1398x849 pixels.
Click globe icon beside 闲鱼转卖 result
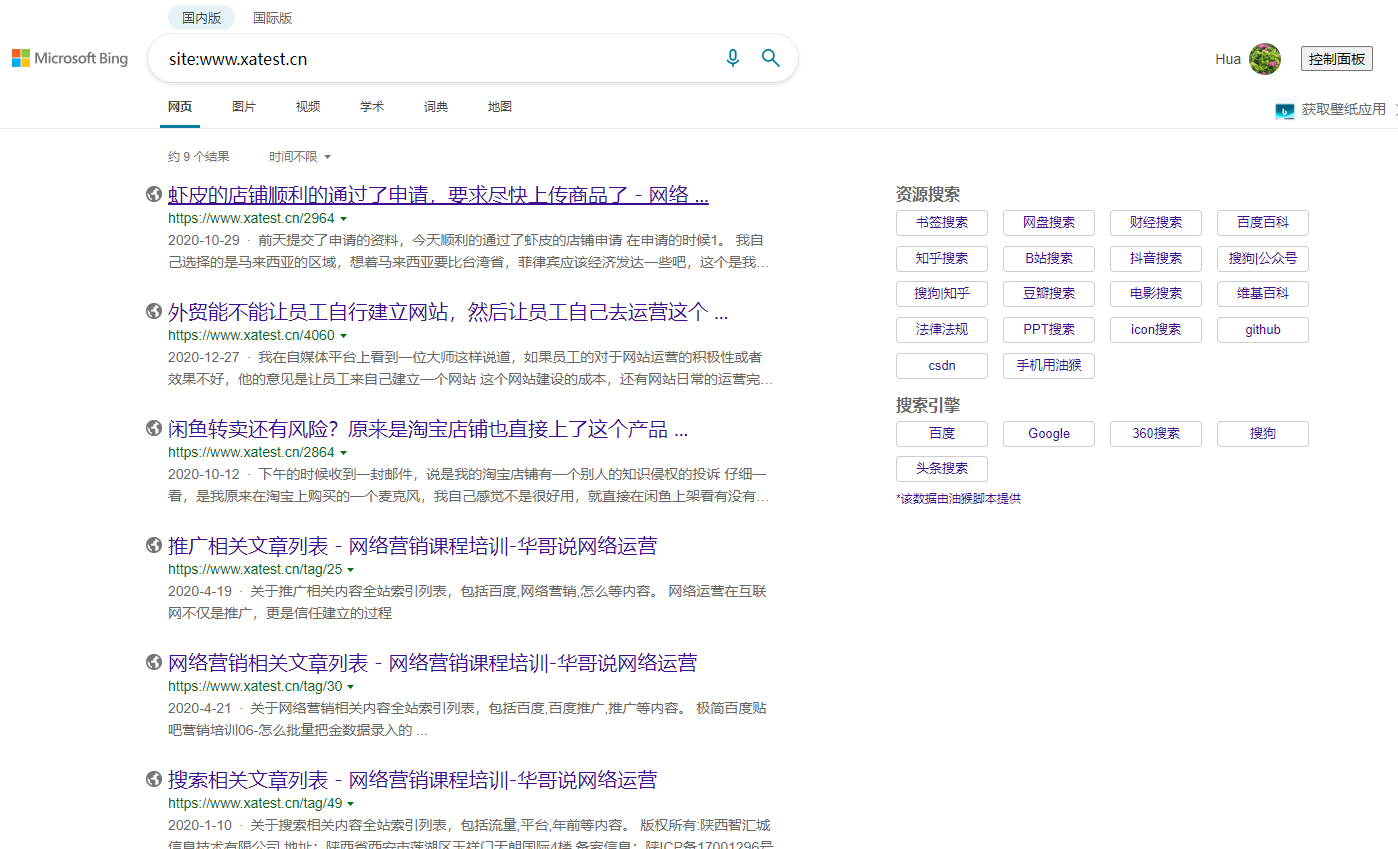coord(153,429)
